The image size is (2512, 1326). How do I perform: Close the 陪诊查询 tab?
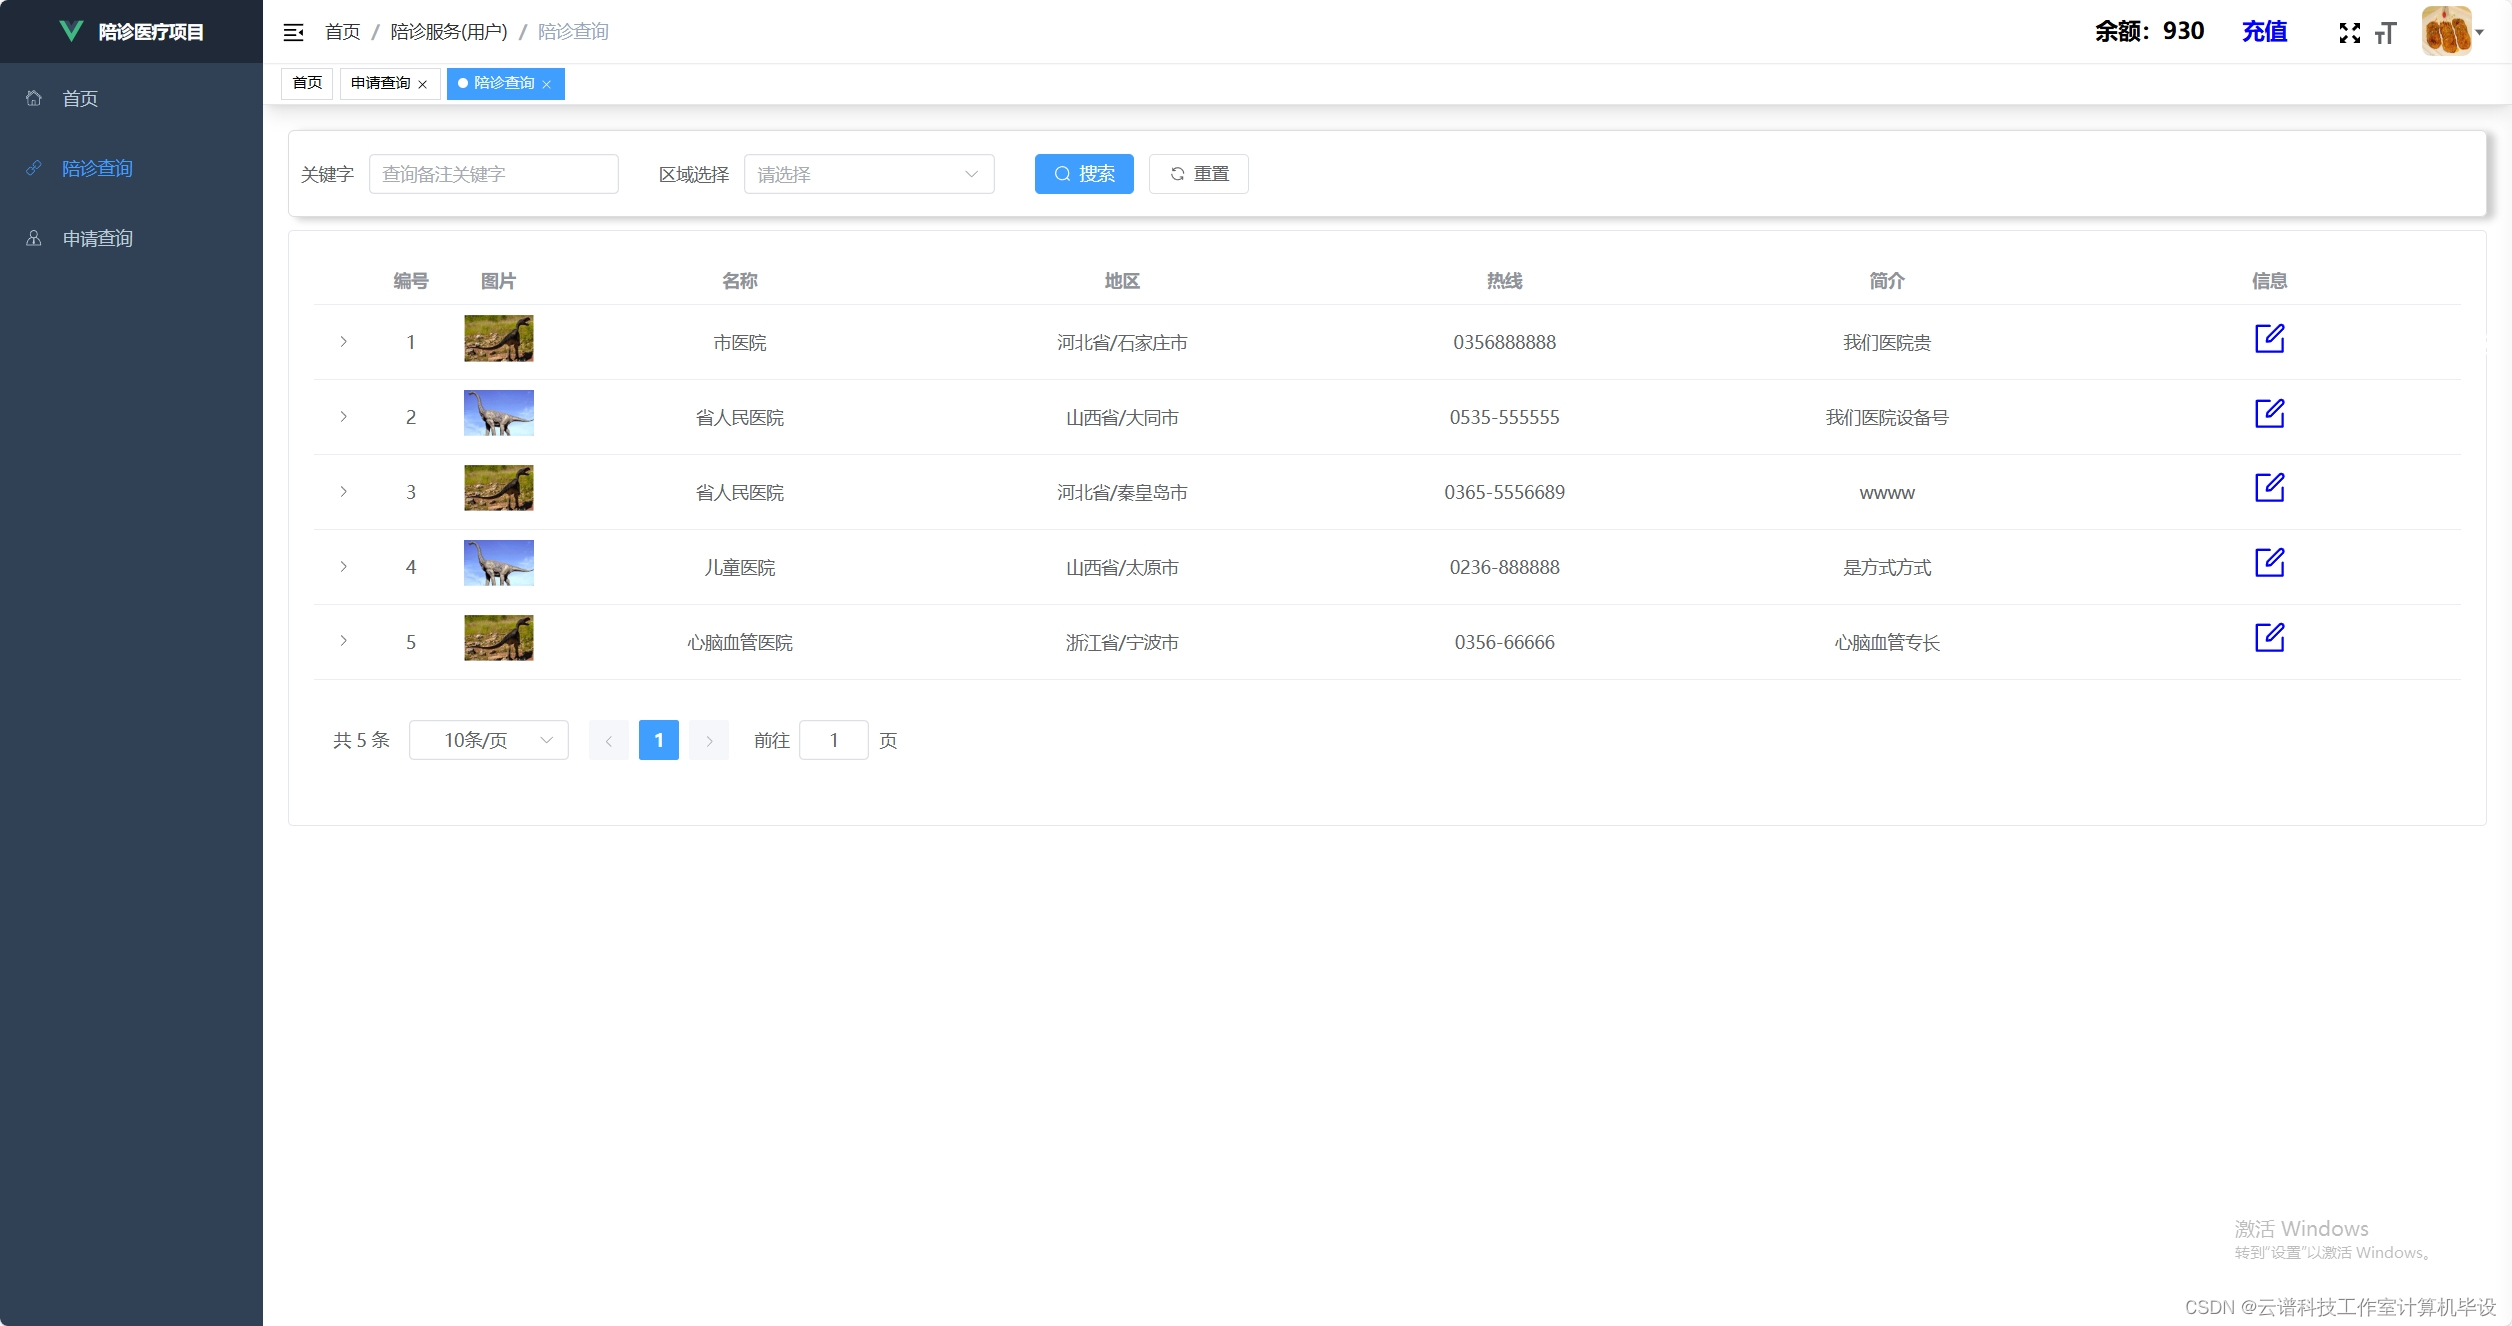(x=547, y=84)
